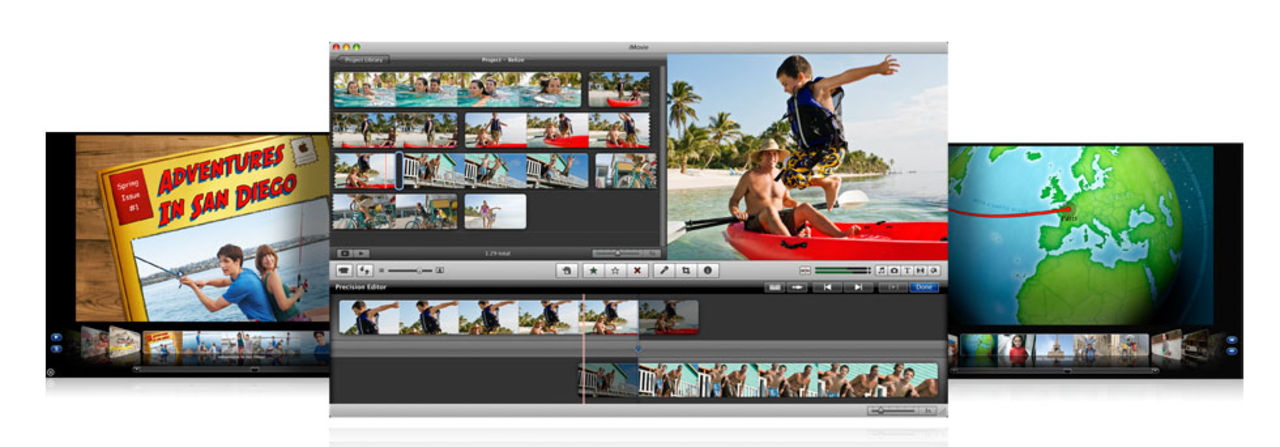Play project from beginning button below clips
Image resolution: width=1280 pixels, height=447 pixels.
pyautogui.click(x=362, y=253)
